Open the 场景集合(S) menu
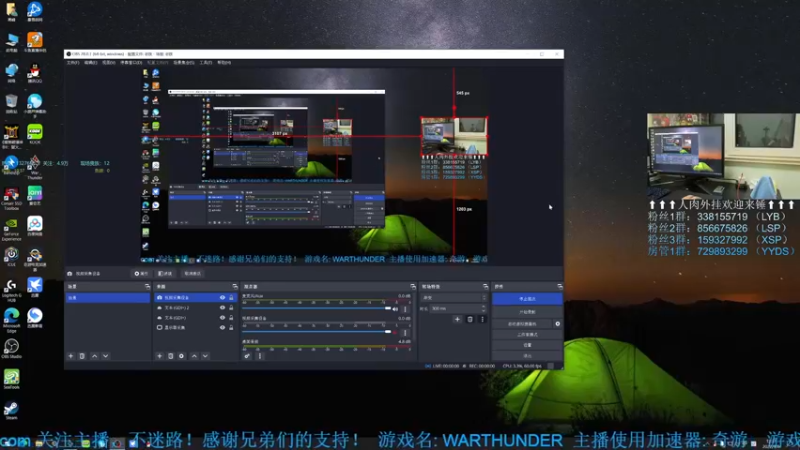Image resolution: width=800 pixels, height=450 pixels. coord(184,63)
